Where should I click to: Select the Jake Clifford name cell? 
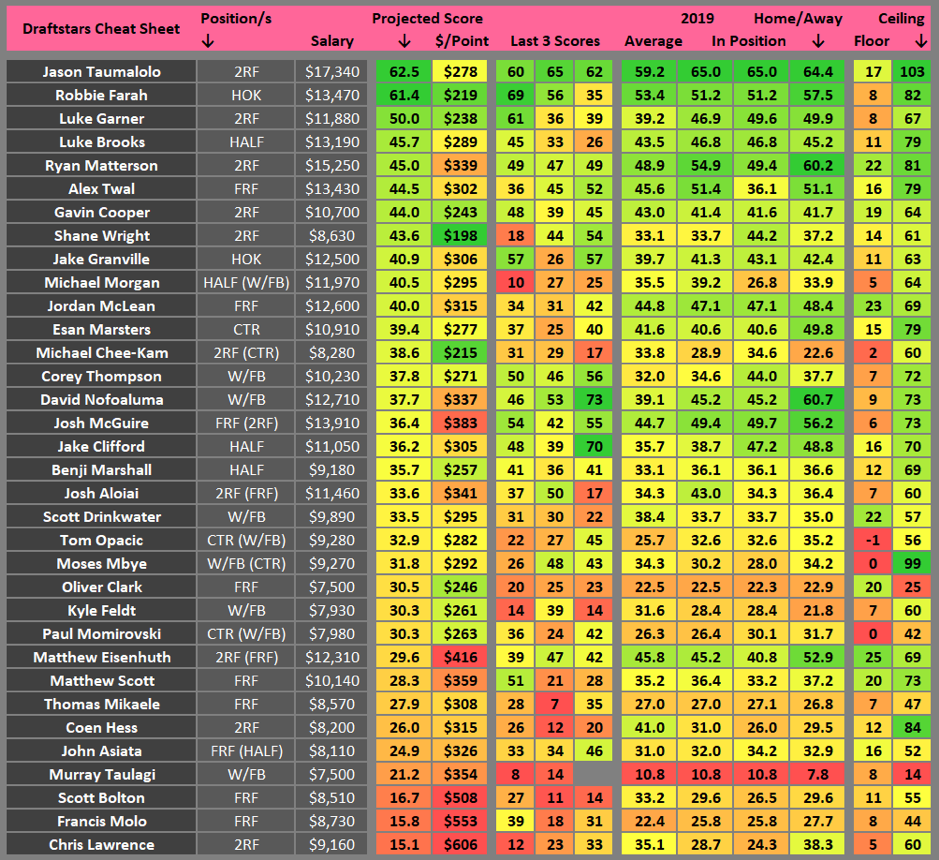coord(101,446)
